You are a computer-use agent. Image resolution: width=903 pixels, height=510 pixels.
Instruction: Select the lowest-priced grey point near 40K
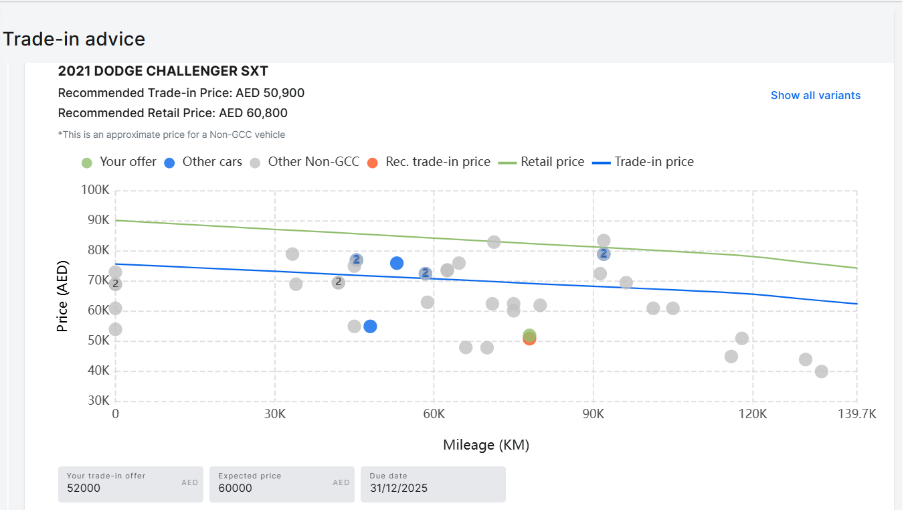(x=821, y=371)
